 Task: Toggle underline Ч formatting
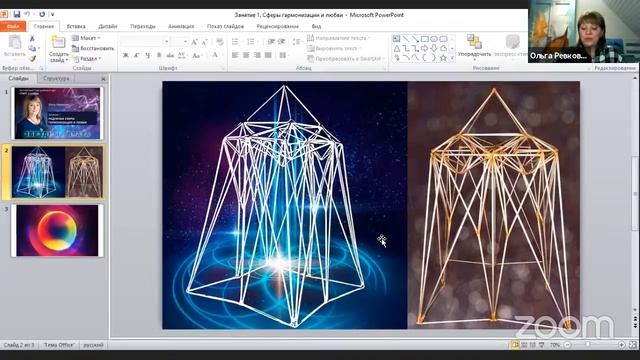point(148,55)
